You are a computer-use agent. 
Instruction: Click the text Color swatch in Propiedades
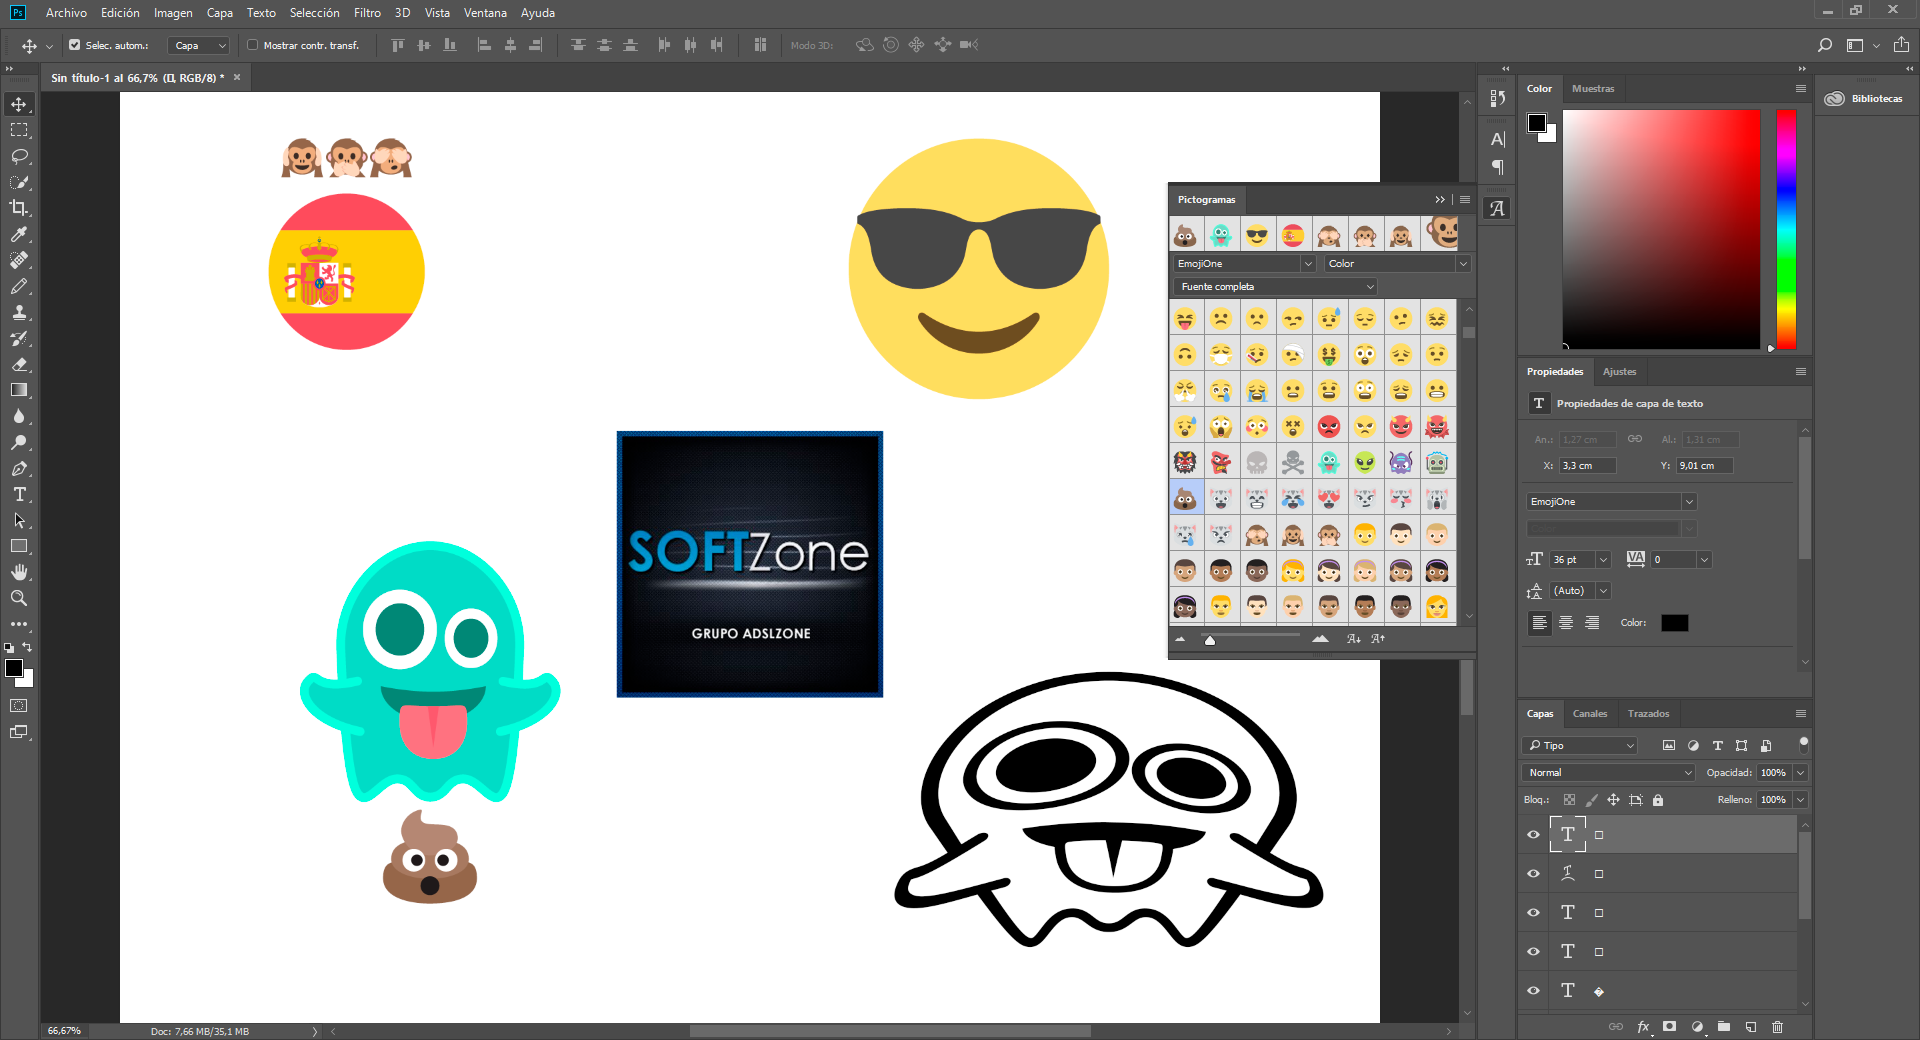[1674, 623]
